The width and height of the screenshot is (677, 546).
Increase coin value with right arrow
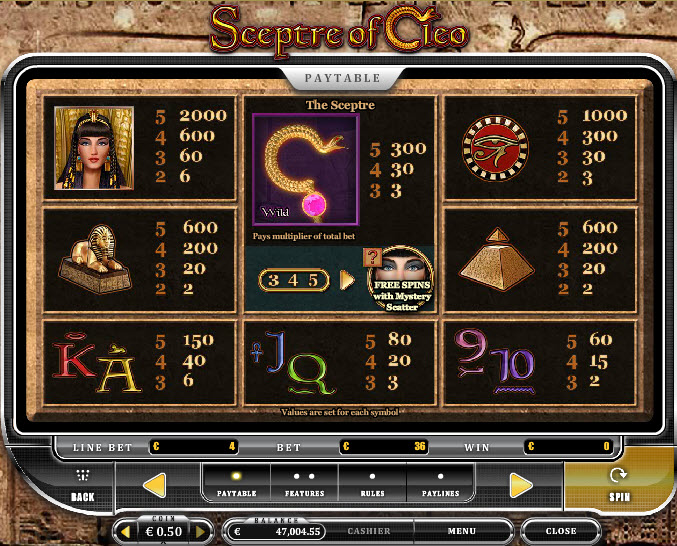(200, 532)
